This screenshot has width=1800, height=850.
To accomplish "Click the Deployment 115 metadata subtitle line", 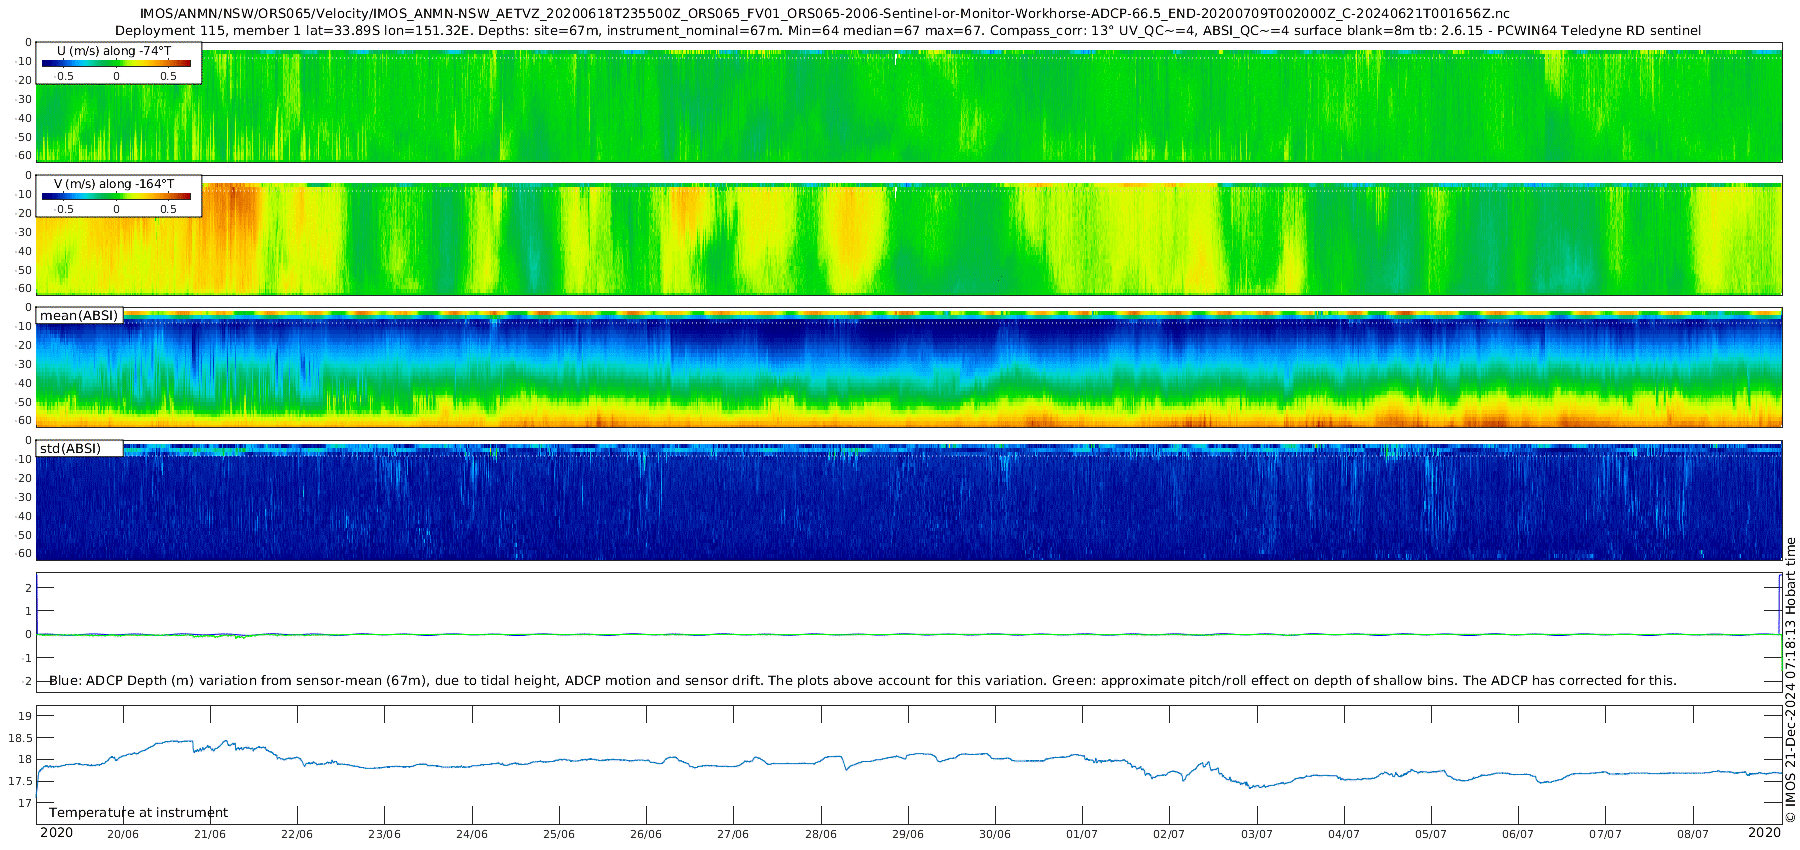I will [907, 31].
